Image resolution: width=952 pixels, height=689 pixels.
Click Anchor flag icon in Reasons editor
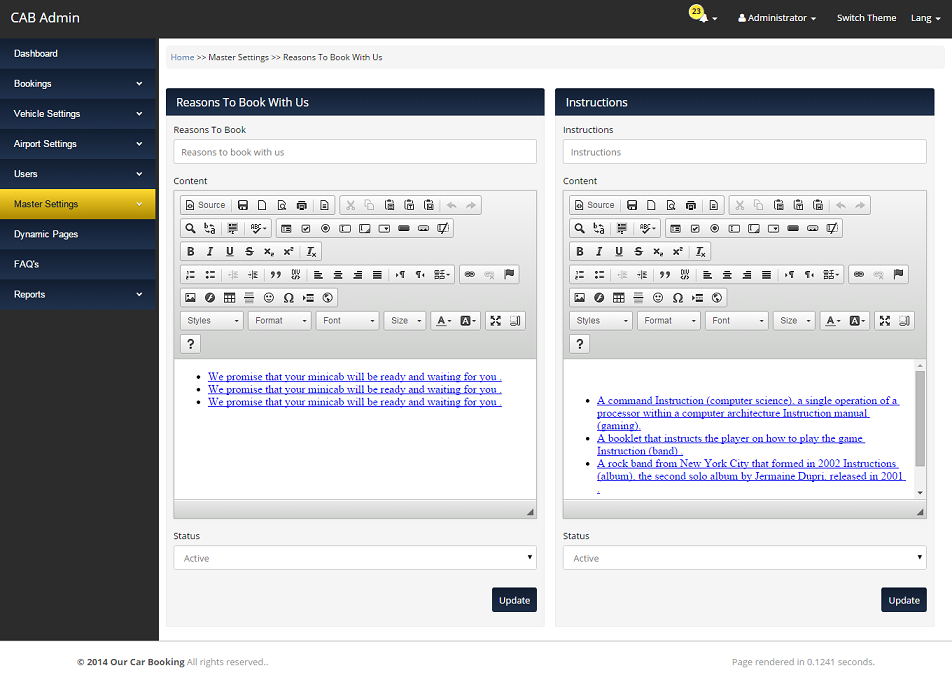pyautogui.click(x=509, y=274)
